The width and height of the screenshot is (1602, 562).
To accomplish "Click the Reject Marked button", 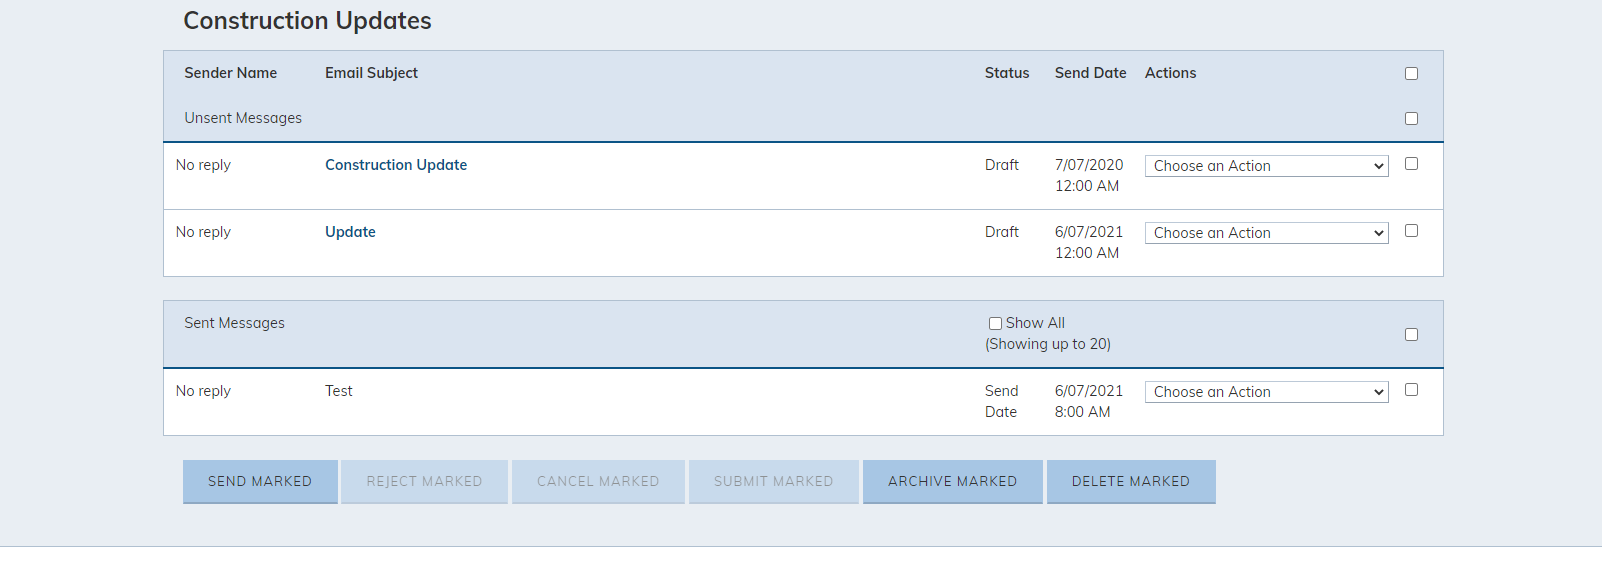I will [x=424, y=481].
